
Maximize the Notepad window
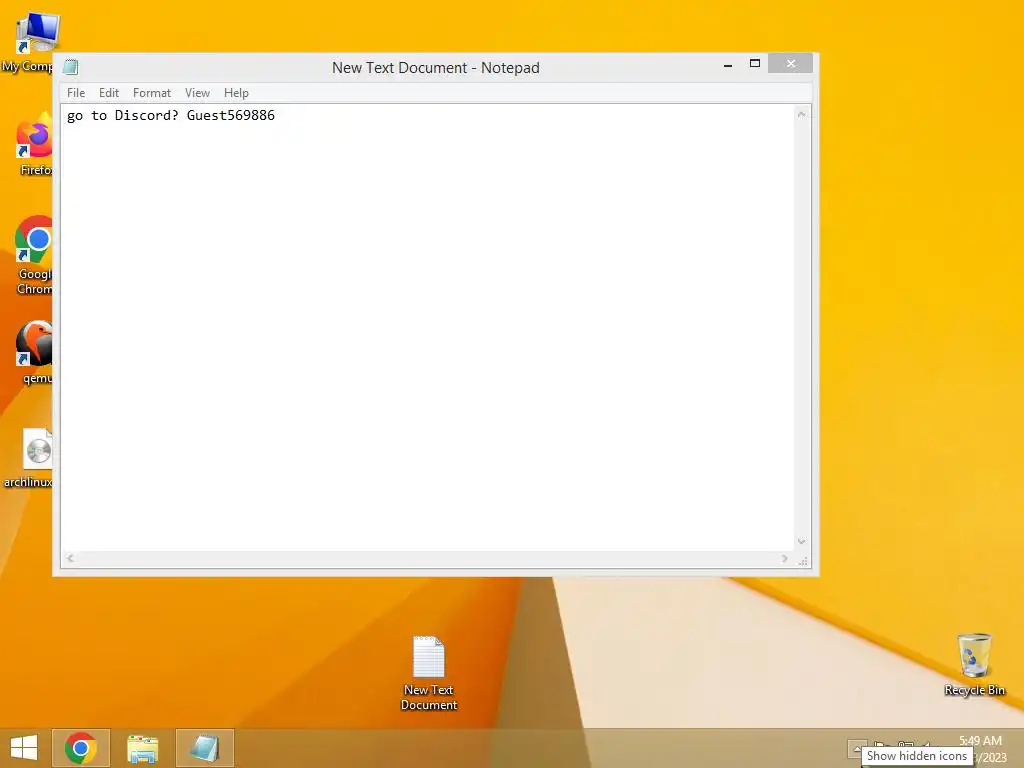click(x=755, y=63)
